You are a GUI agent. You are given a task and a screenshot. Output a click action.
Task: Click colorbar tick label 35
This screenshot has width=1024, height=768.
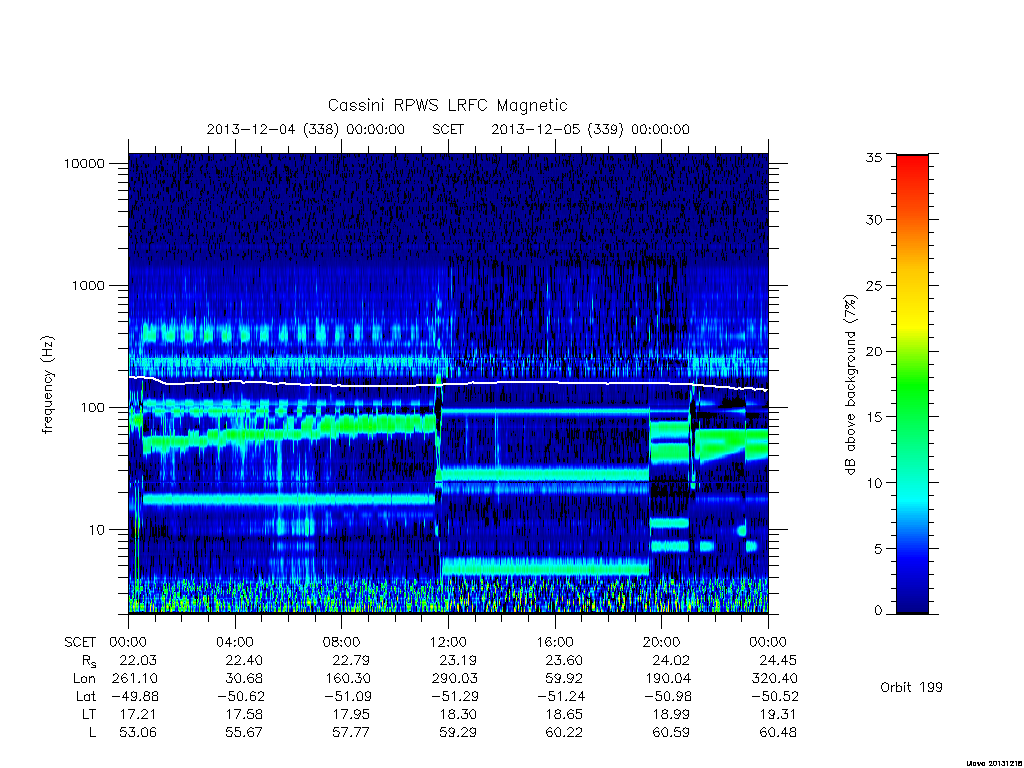point(873,157)
